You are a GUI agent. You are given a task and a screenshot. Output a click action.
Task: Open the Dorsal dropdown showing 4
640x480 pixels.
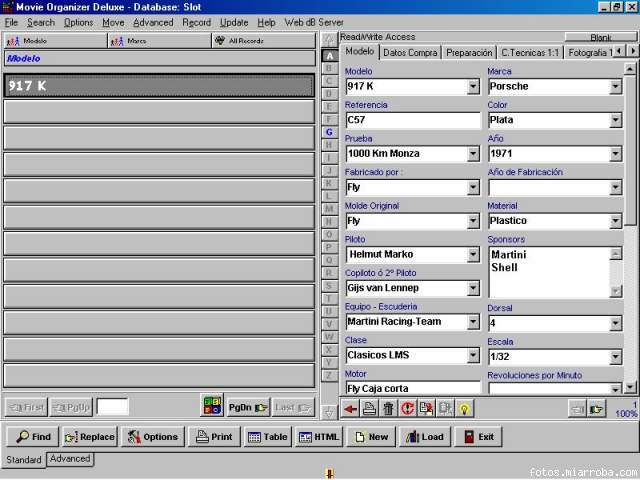coord(616,323)
